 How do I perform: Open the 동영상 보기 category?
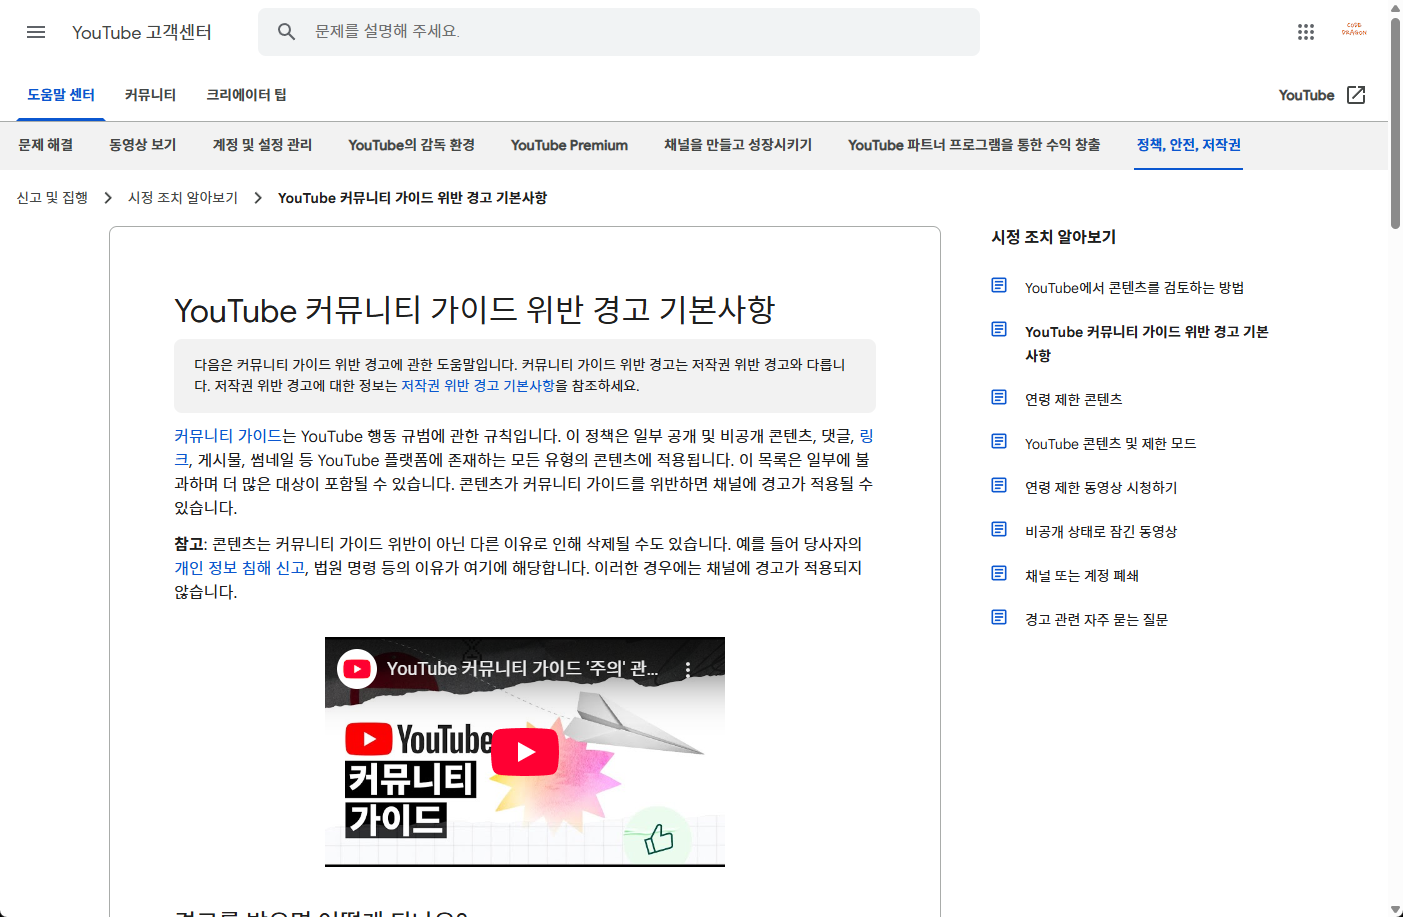click(143, 145)
